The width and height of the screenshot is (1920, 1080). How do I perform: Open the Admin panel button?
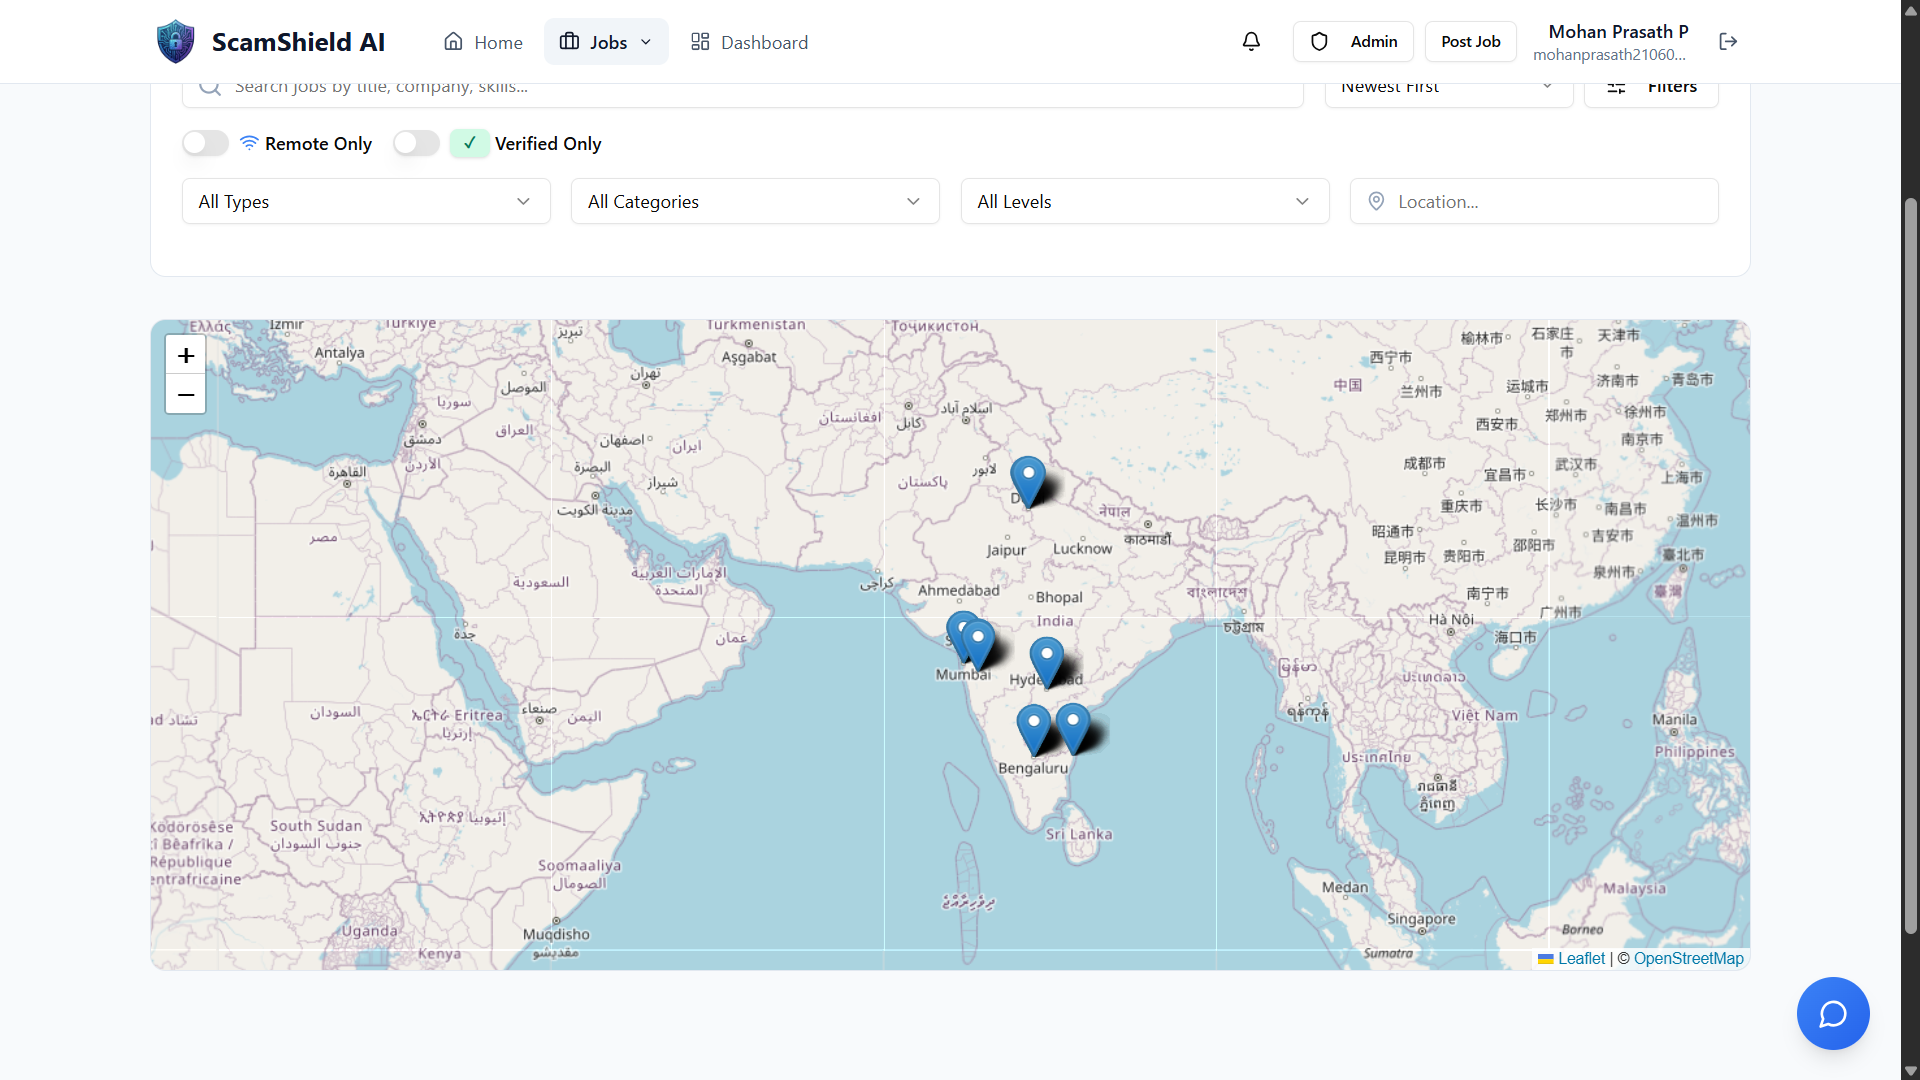pos(1353,42)
